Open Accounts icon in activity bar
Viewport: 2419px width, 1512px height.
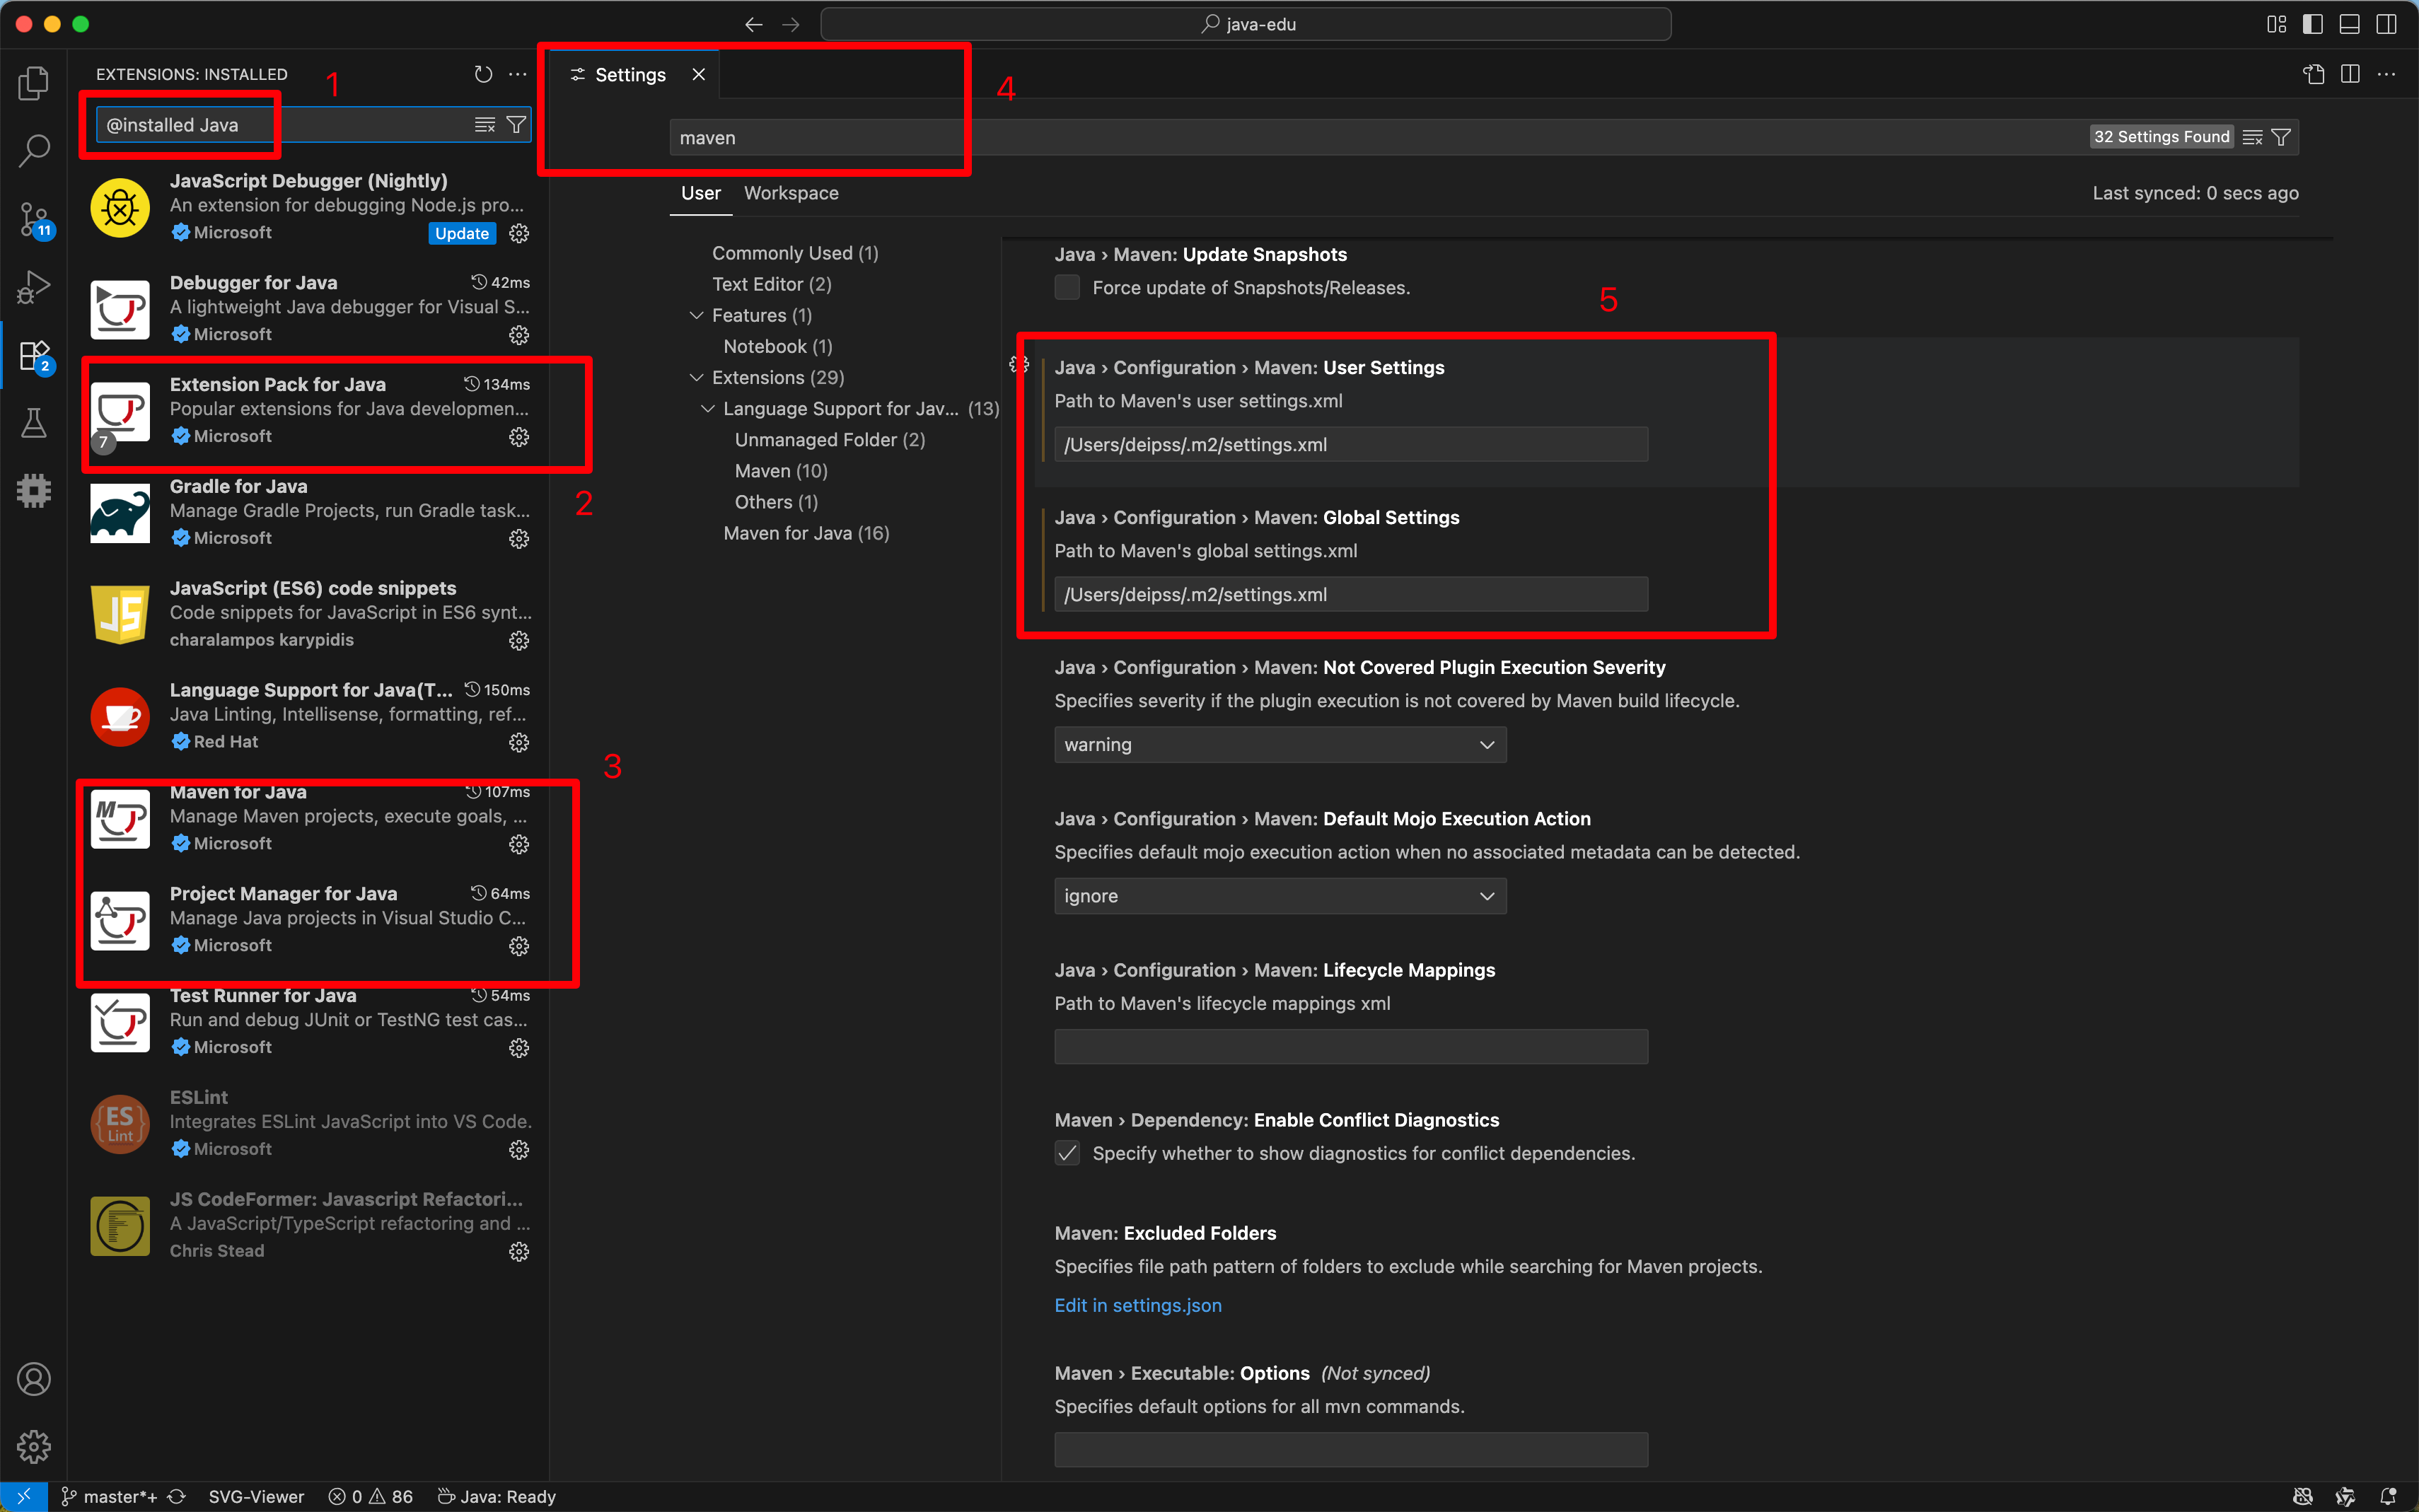tap(34, 1379)
